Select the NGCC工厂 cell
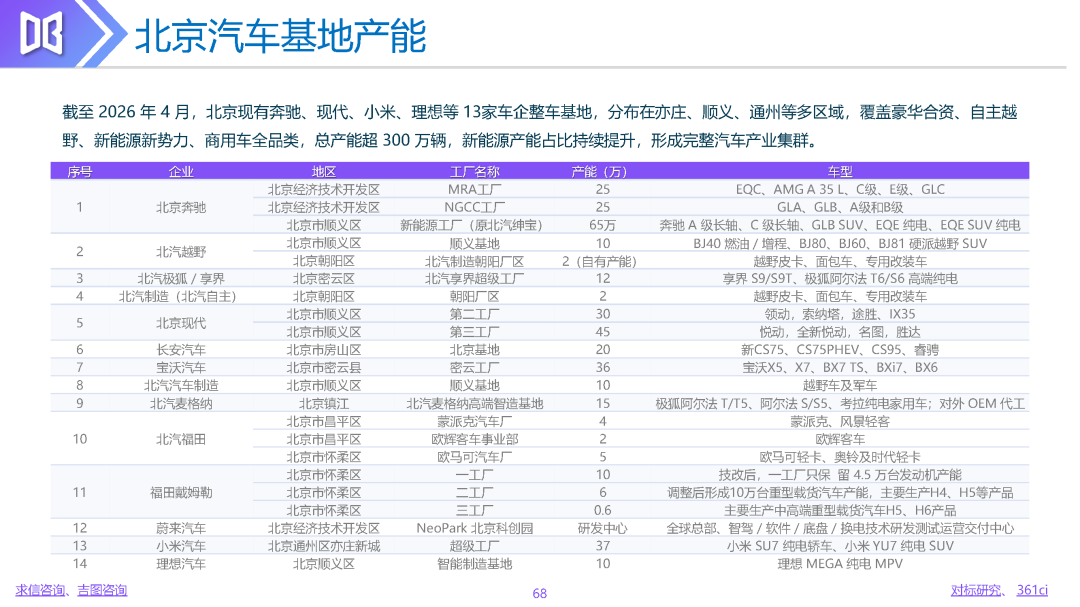The width and height of the screenshot is (1080, 607). 475,207
